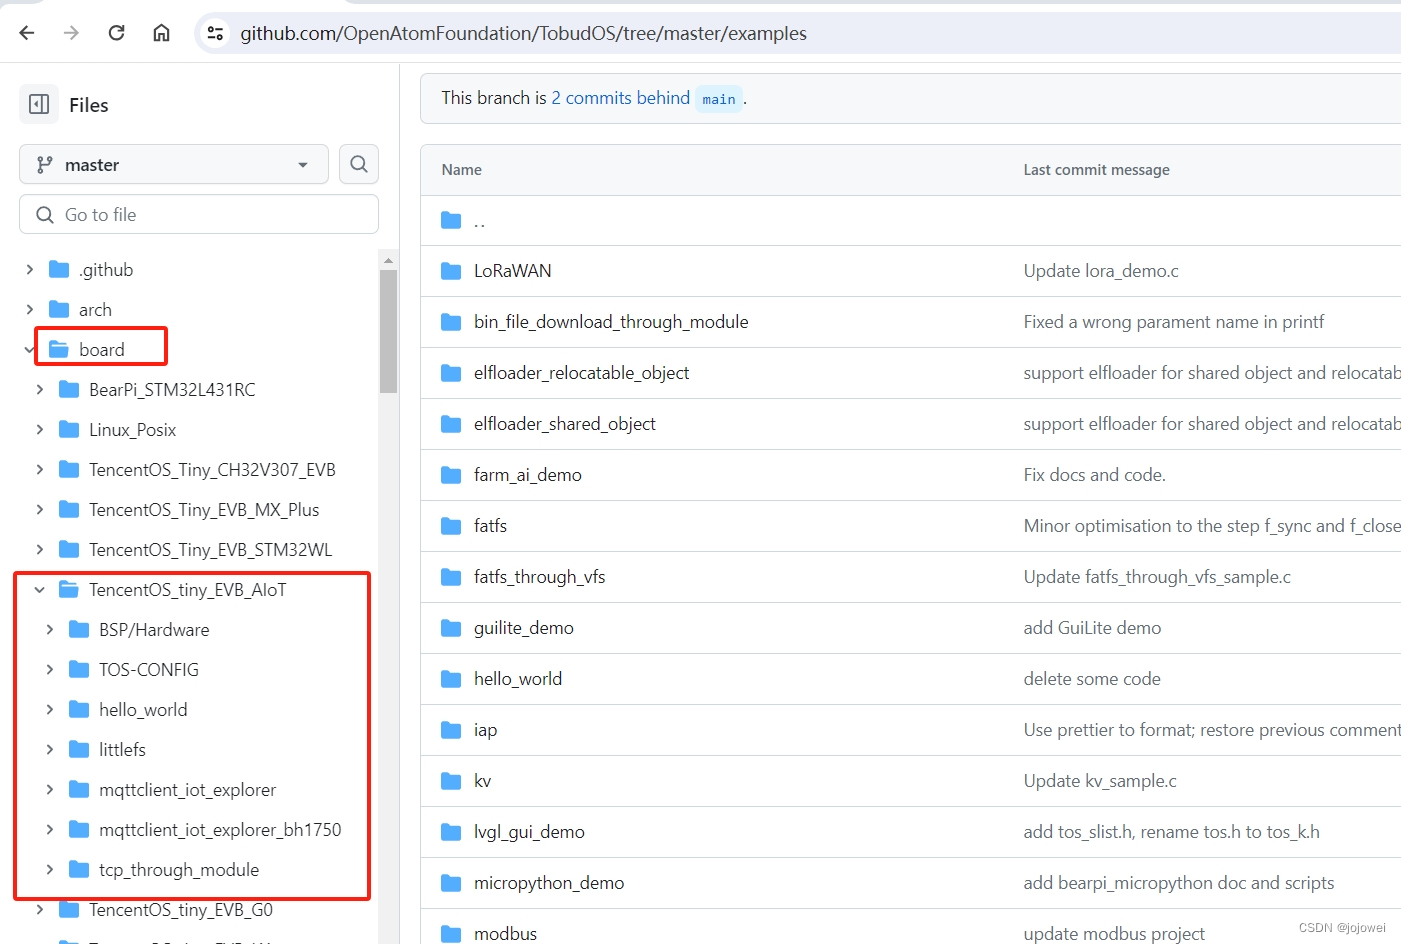Click 'Update kv_sample.c' commit message
The width and height of the screenshot is (1401, 944).
pyautogui.click(x=1100, y=781)
